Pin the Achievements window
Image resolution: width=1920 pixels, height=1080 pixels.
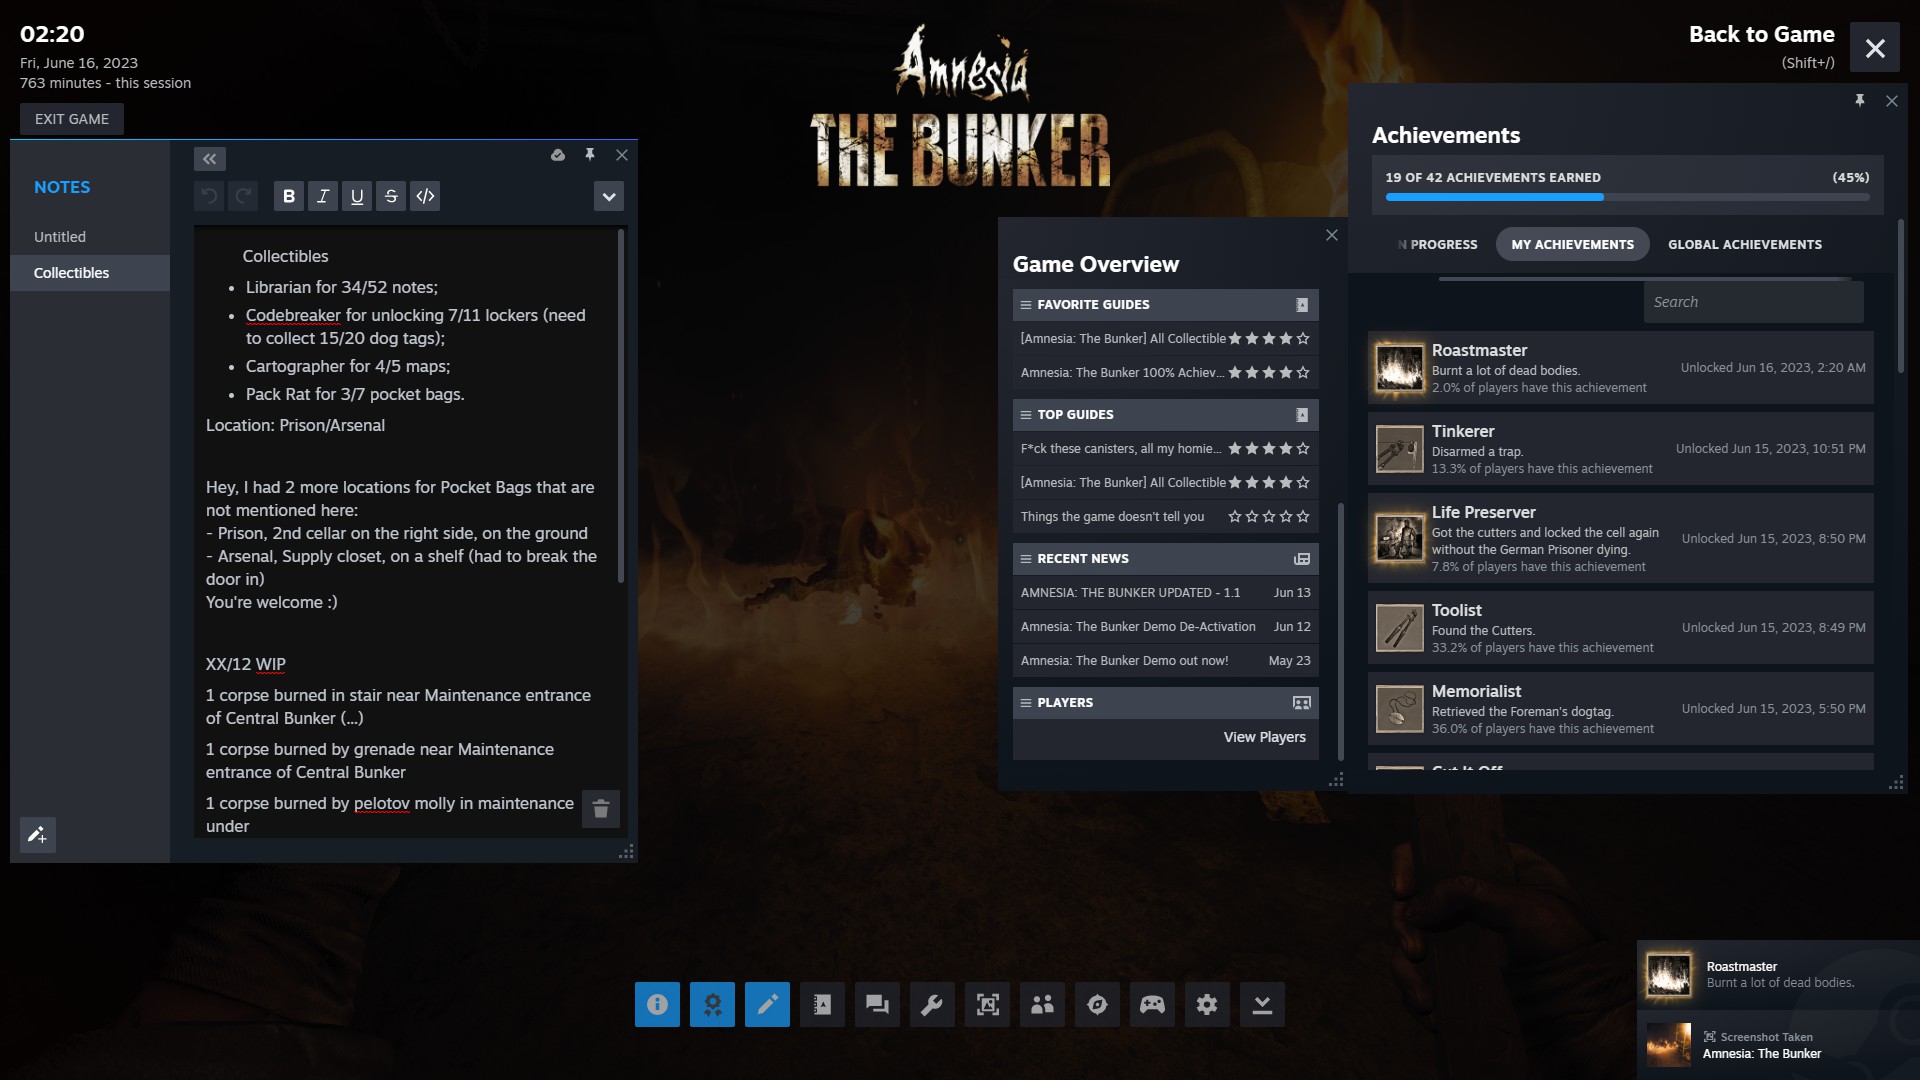click(1860, 101)
